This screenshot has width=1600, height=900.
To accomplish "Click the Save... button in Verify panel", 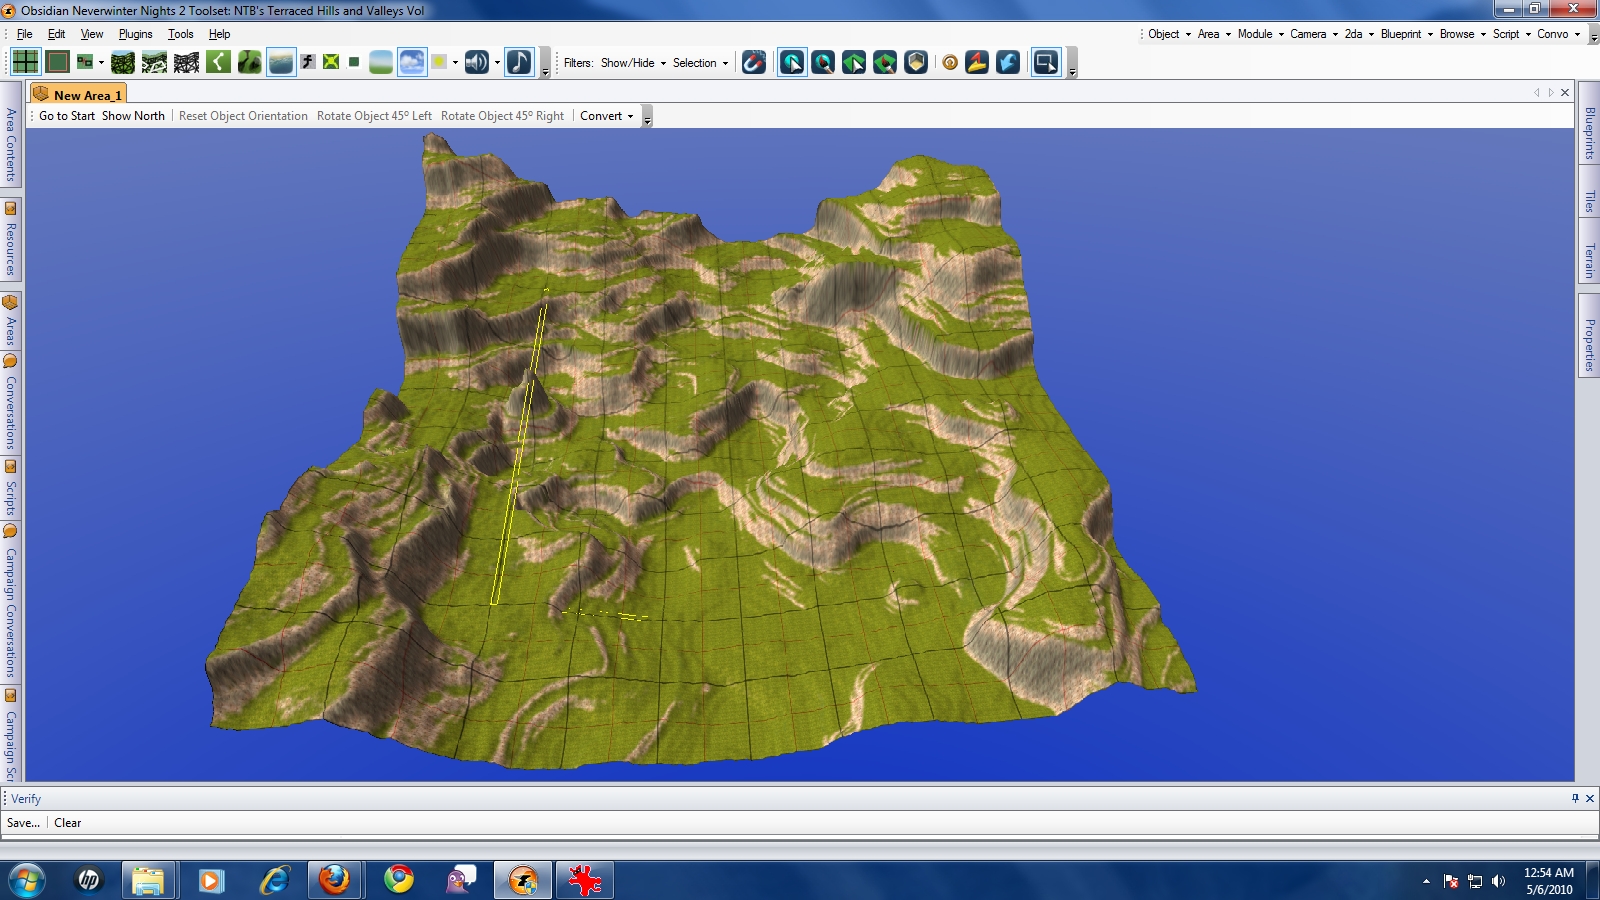I will 23,823.
